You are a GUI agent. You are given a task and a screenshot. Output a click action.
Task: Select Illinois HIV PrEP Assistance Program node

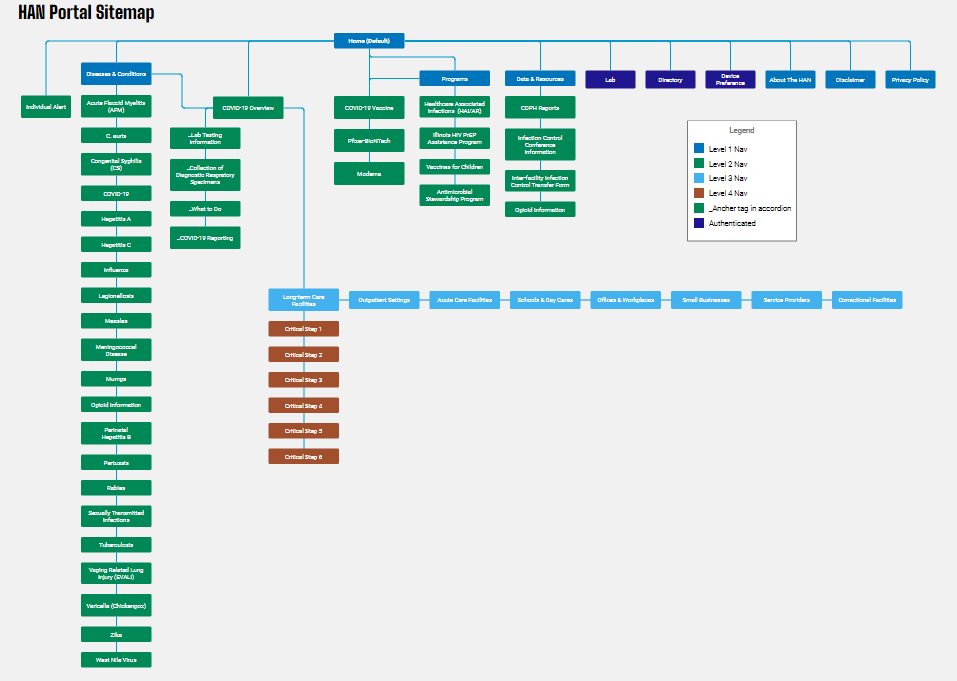click(455, 139)
